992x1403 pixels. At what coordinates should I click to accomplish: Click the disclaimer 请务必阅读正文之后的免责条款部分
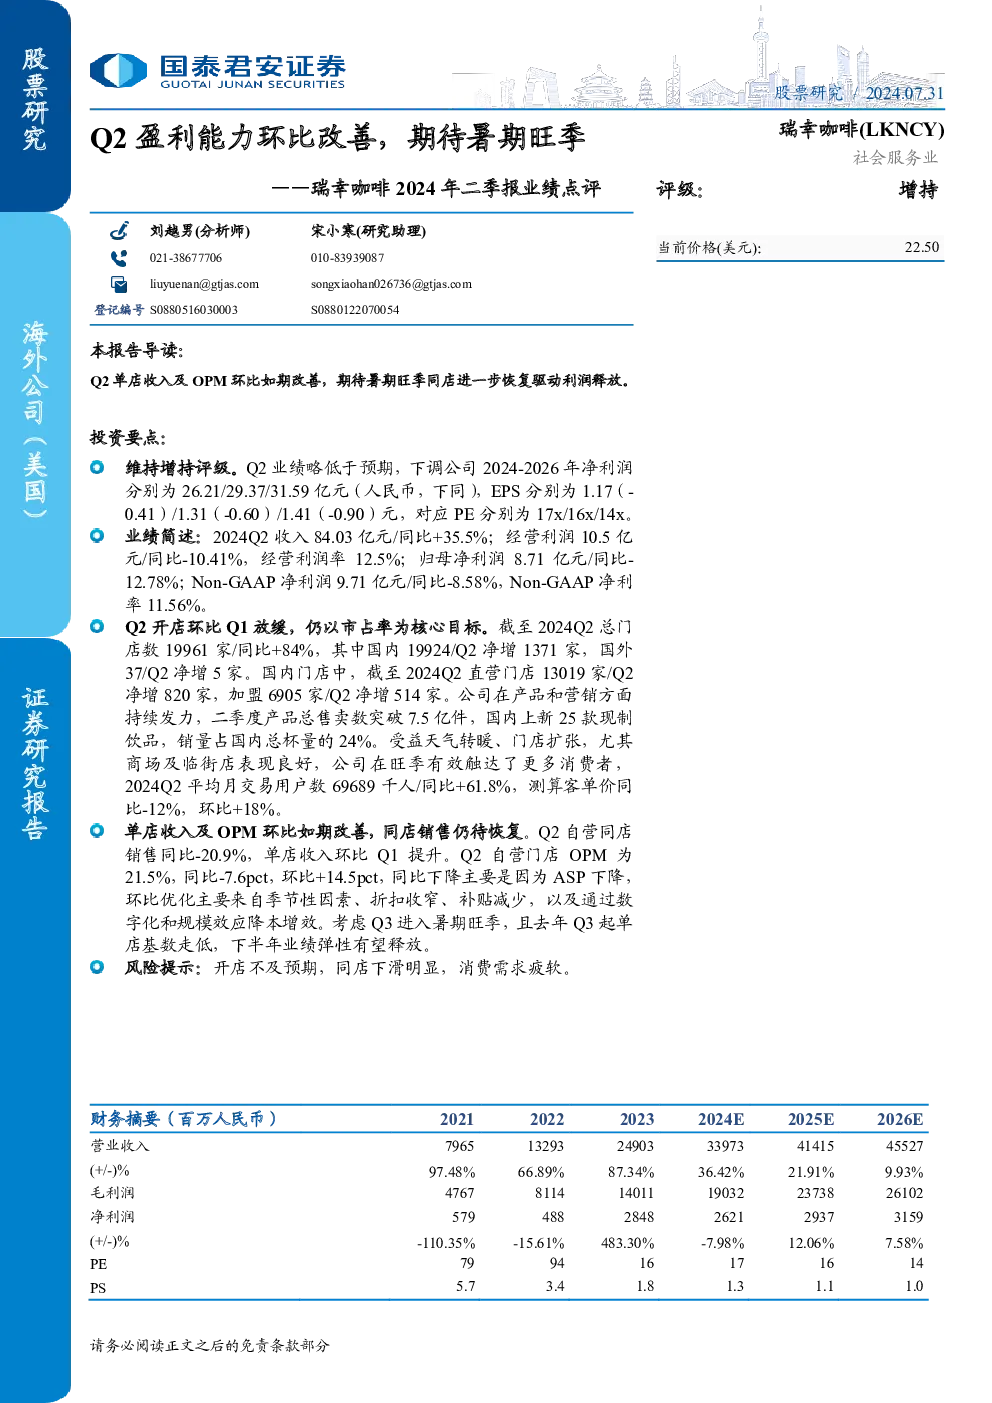pos(210,1345)
